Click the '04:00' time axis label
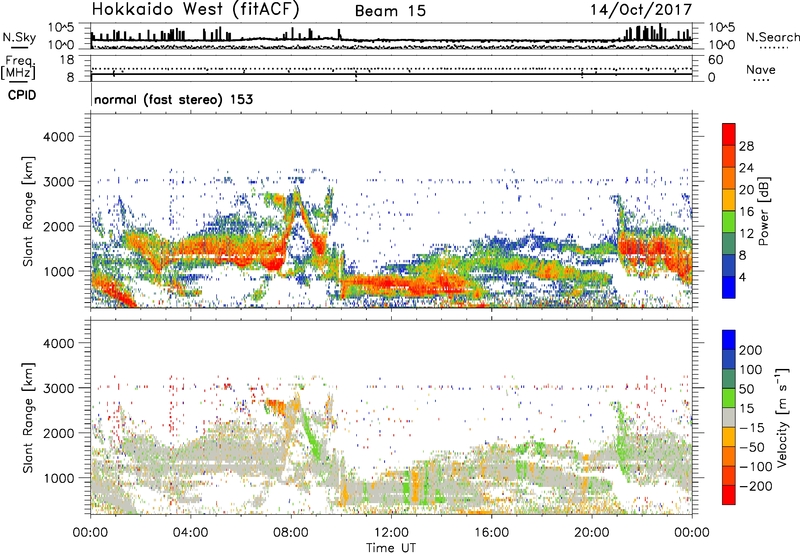 190,533
